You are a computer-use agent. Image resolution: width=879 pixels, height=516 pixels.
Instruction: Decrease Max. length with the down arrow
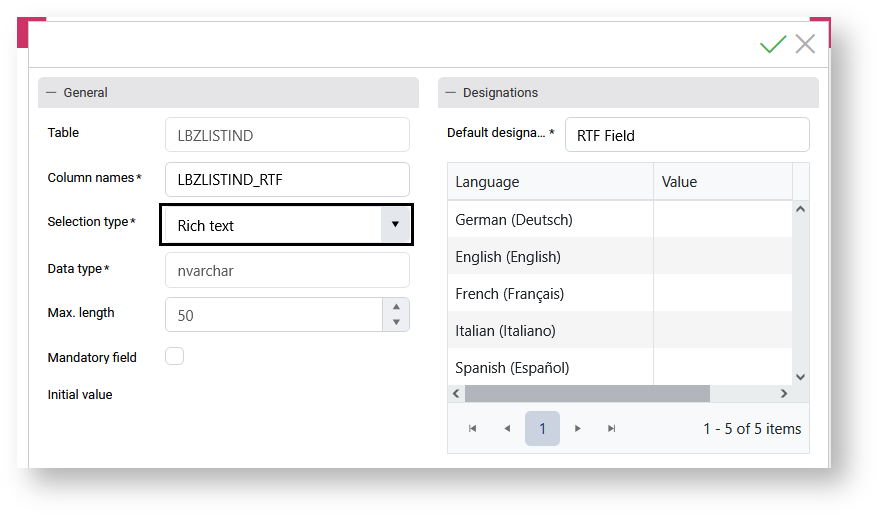pos(396,322)
